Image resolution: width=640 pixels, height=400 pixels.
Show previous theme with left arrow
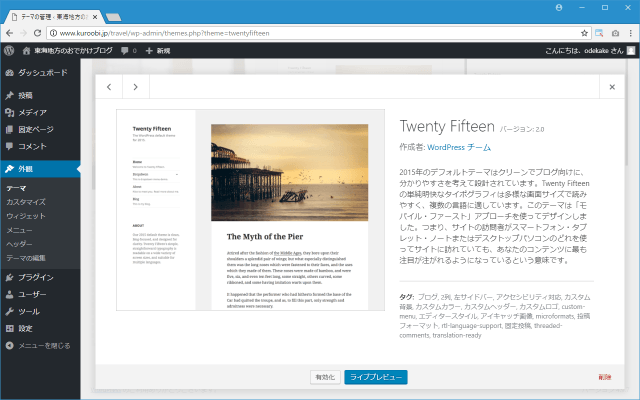pyautogui.click(x=109, y=87)
